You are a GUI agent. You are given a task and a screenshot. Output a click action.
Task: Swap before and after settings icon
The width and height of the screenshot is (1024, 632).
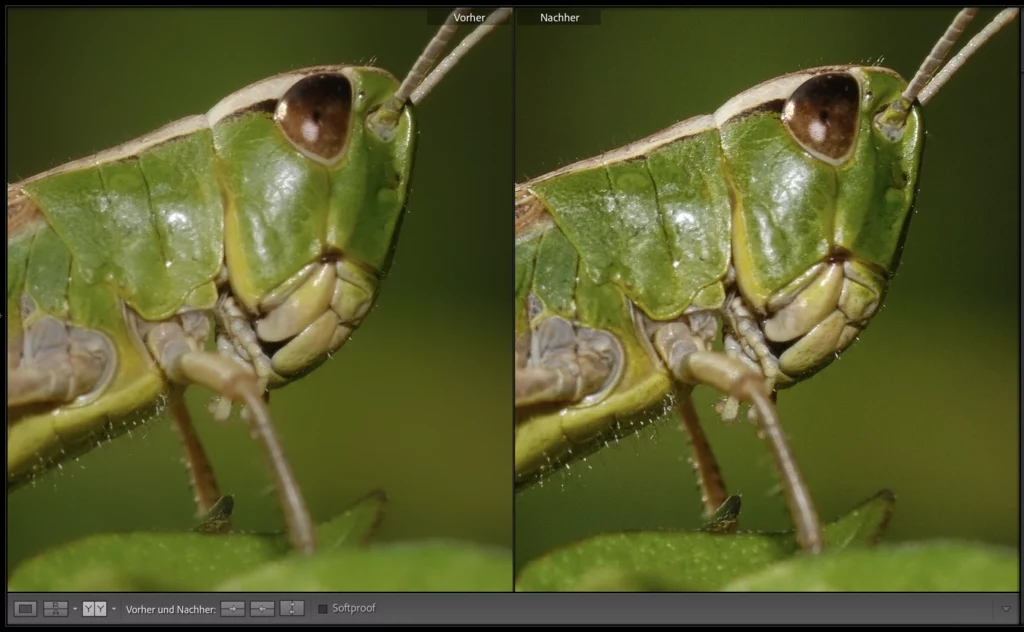(292, 608)
